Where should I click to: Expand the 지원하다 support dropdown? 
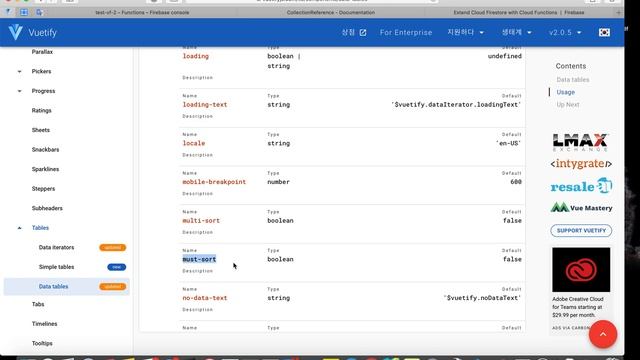(465, 32)
